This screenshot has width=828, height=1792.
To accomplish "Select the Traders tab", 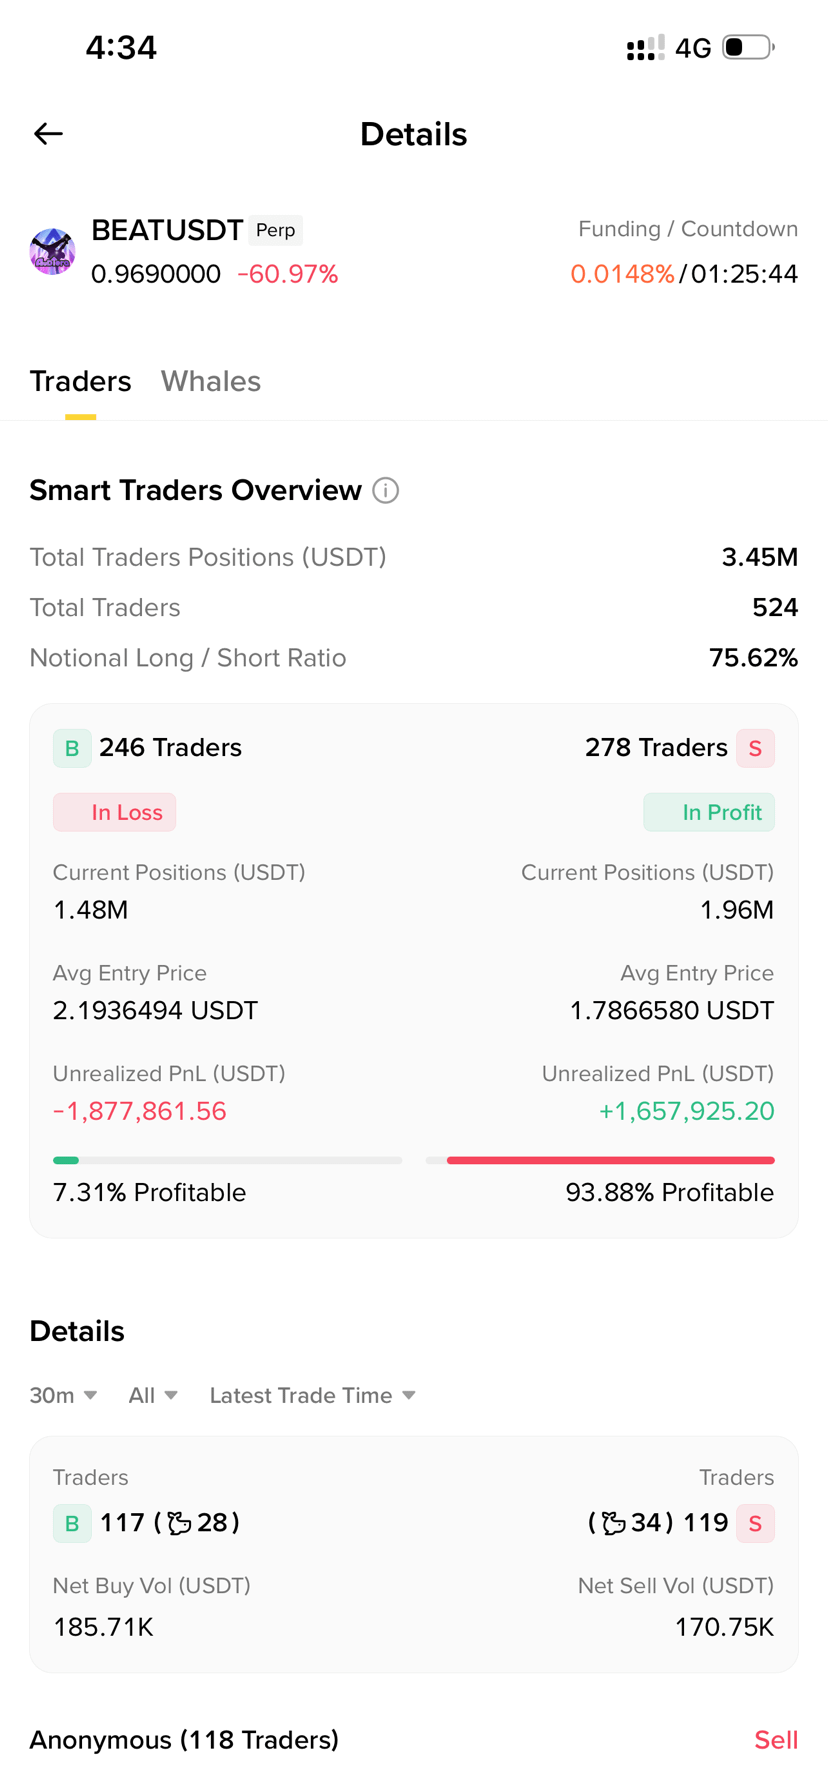I will [80, 381].
